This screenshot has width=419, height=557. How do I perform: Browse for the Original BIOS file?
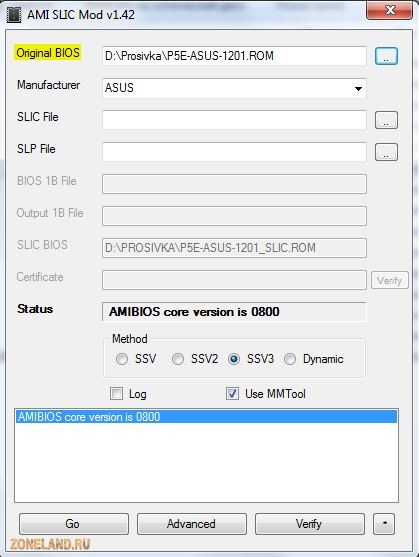click(386, 56)
